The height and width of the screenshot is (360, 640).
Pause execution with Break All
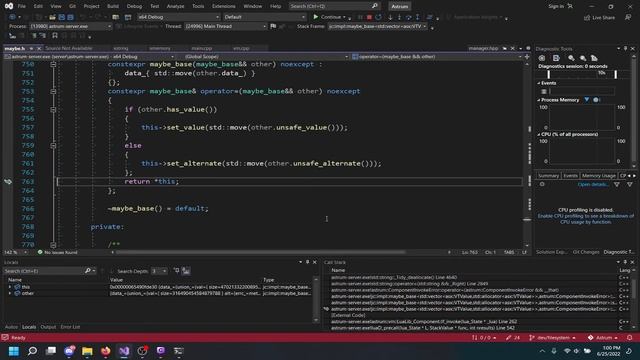point(360,17)
